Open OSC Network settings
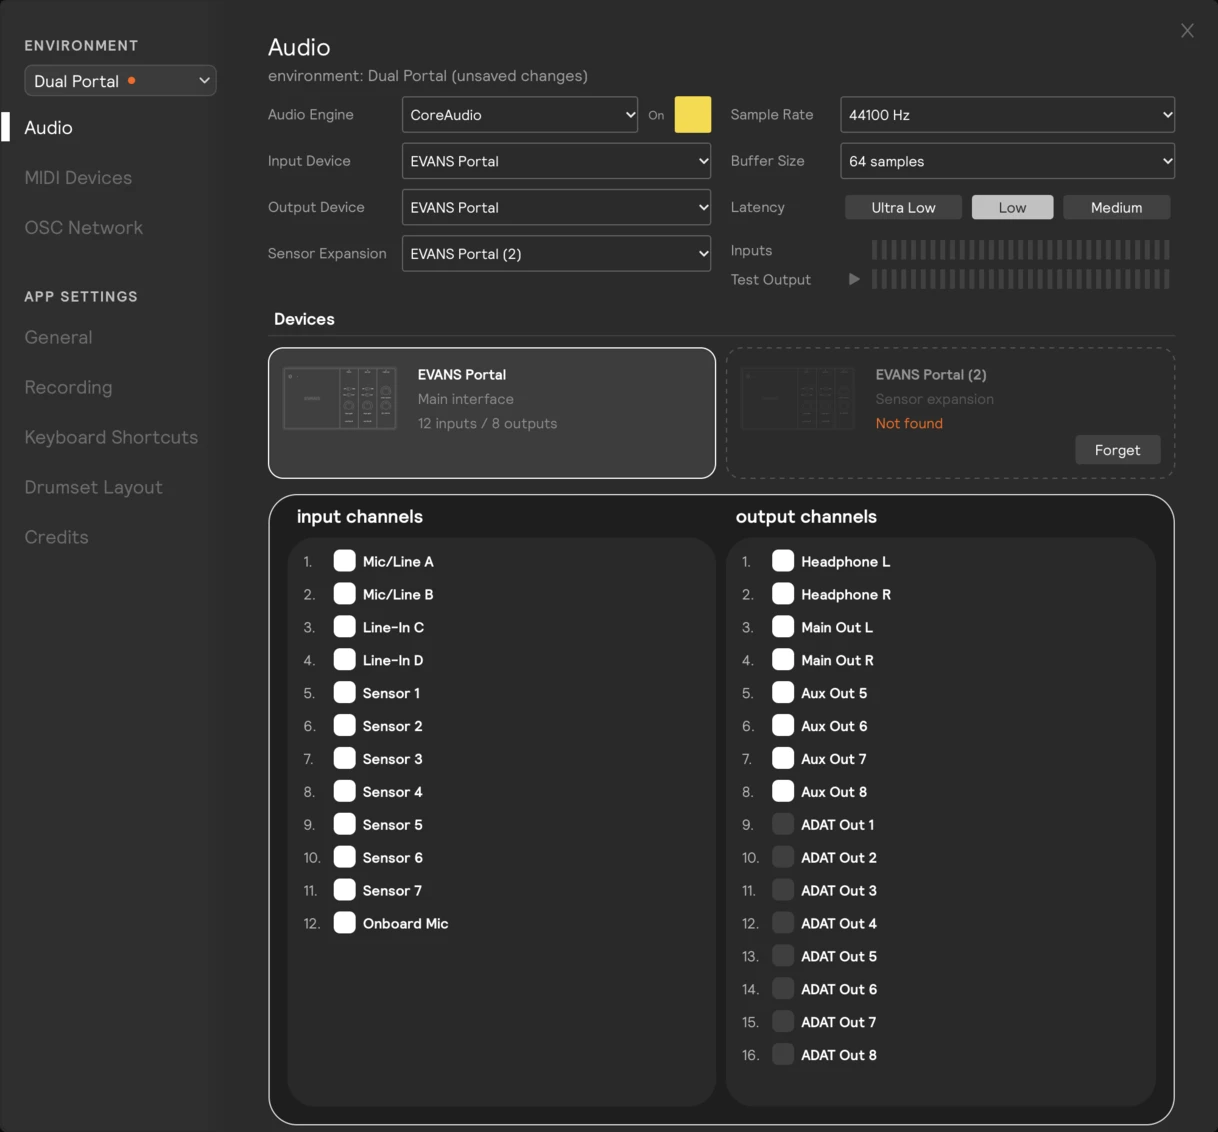The image size is (1218, 1132). tap(84, 228)
